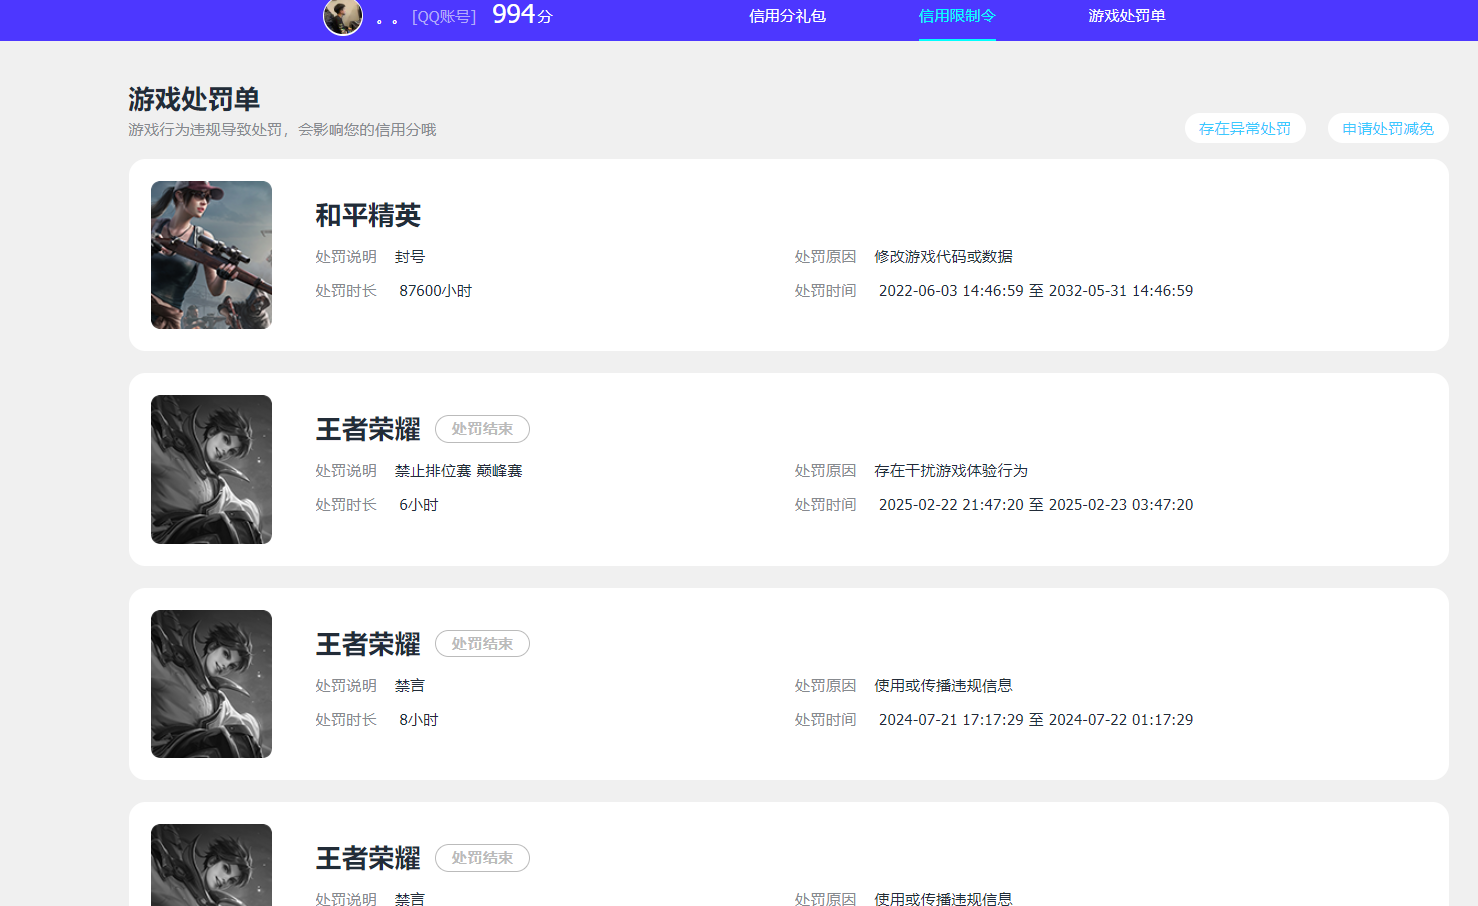The height and width of the screenshot is (906, 1478).
Task: Click the second 王者荣耀 game thumbnail
Action: tap(211, 683)
